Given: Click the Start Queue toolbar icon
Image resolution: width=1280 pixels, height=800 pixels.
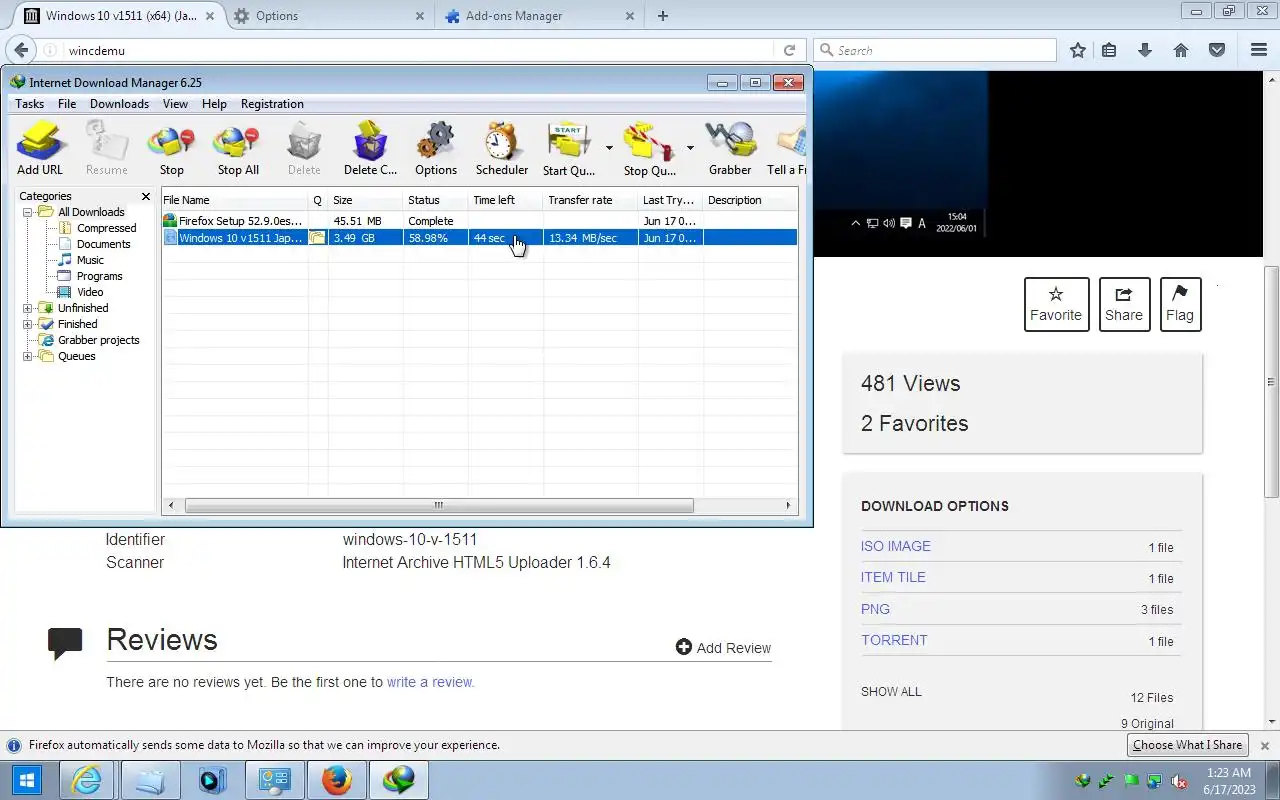Looking at the screenshot, I should pos(569,148).
